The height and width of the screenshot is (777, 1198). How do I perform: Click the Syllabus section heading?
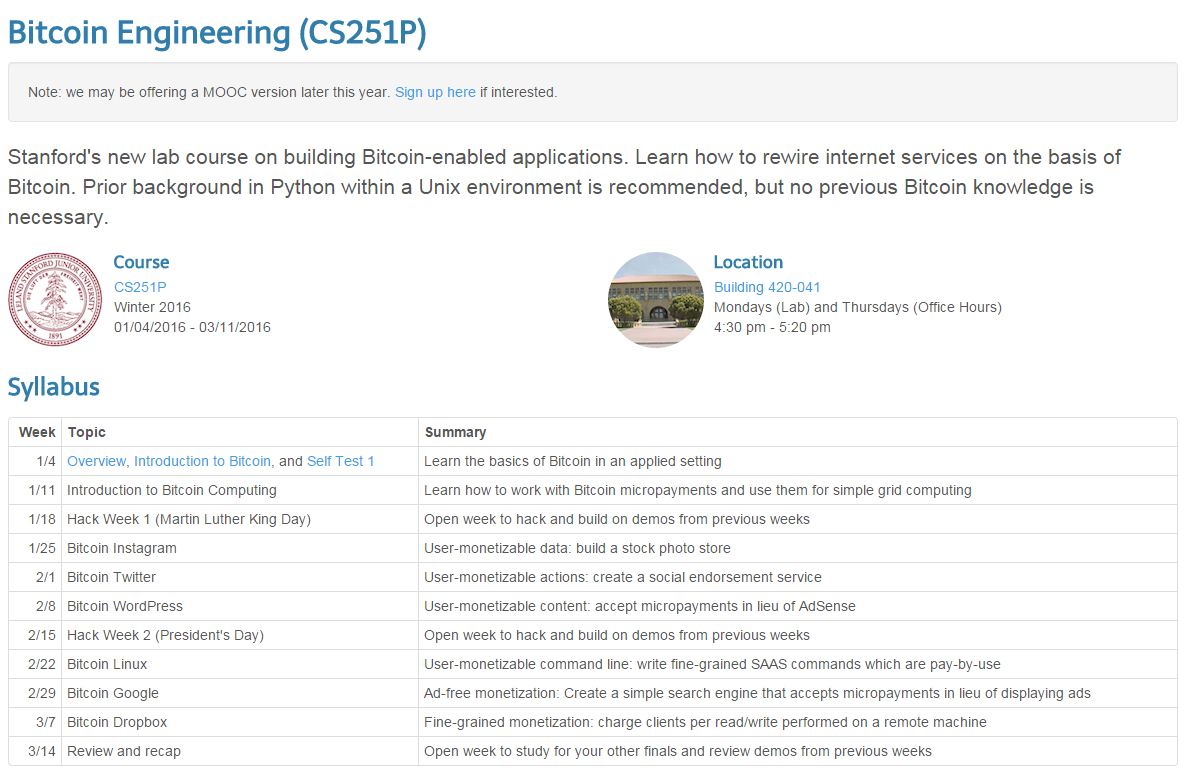[54, 387]
